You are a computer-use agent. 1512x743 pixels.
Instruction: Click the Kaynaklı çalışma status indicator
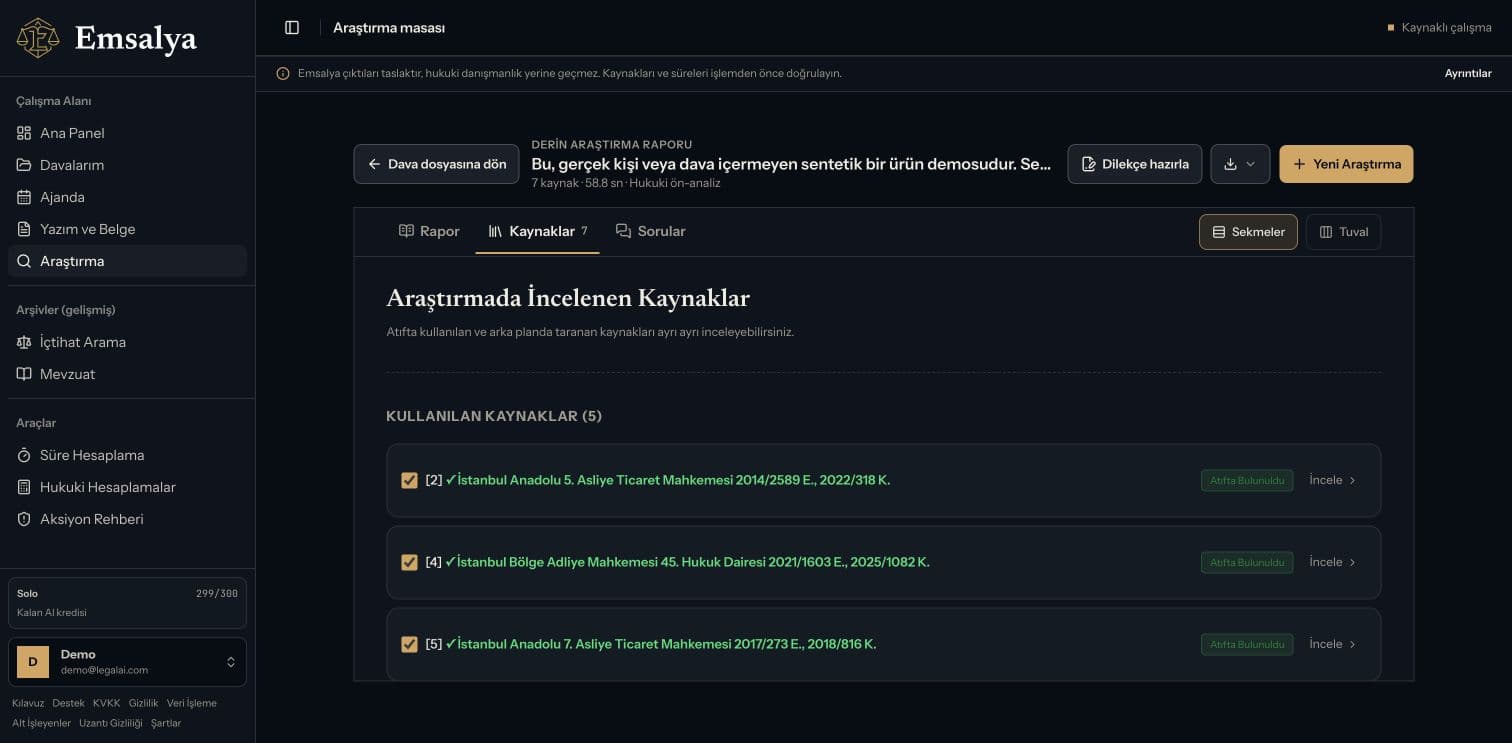click(1439, 28)
